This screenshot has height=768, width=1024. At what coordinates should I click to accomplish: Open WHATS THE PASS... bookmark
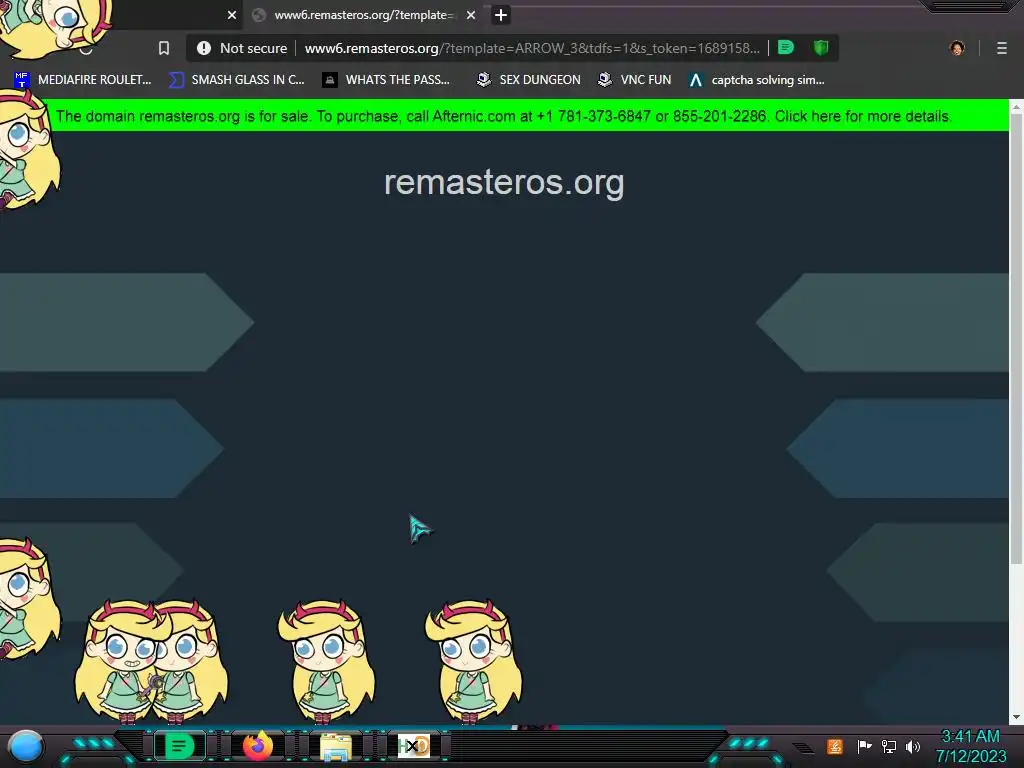click(386, 80)
